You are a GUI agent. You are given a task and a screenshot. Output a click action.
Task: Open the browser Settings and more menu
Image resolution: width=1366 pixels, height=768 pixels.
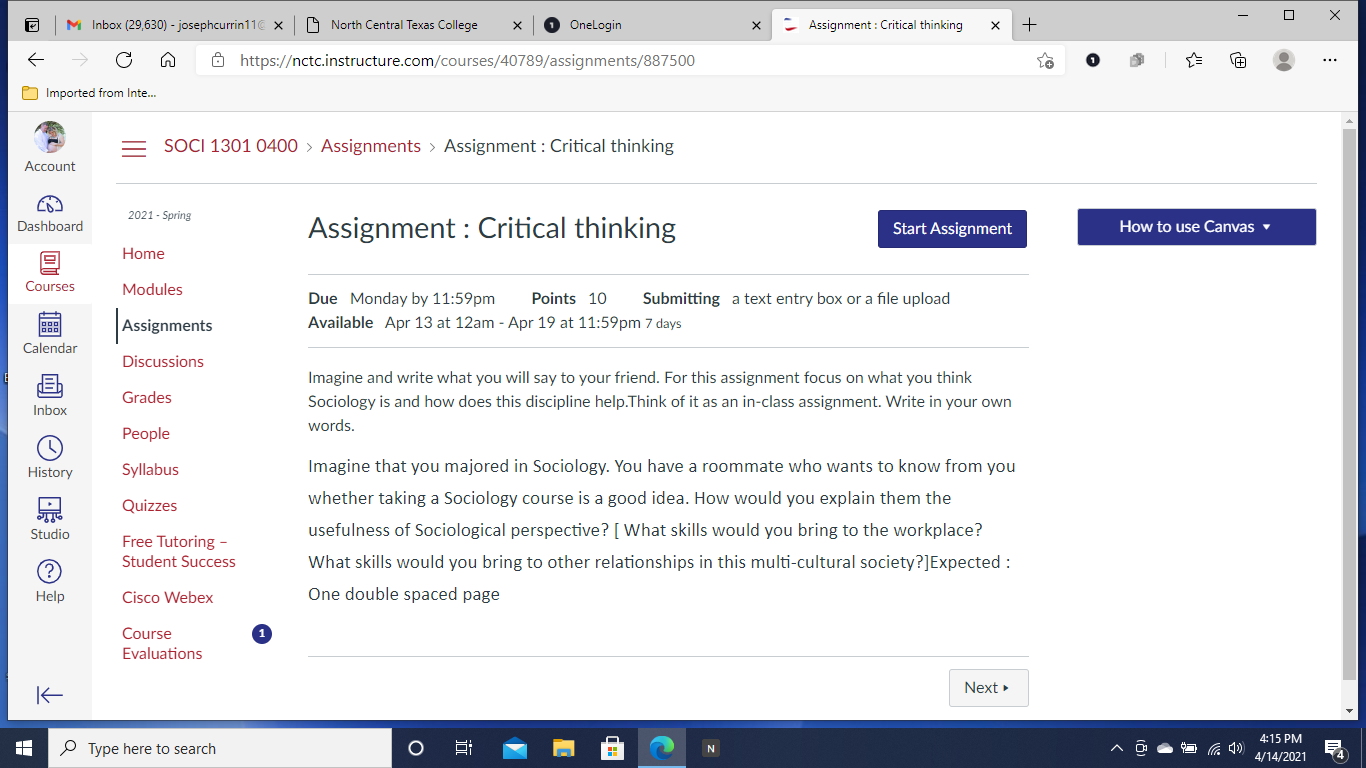tap(1329, 60)
